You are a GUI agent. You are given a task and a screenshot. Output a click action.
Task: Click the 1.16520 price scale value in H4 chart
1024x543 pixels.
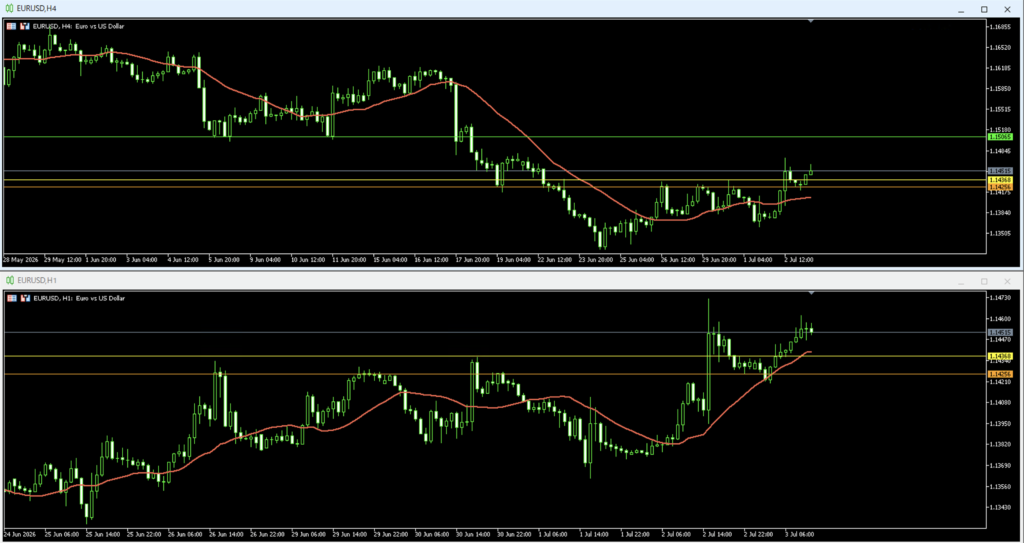point(1000,48)
